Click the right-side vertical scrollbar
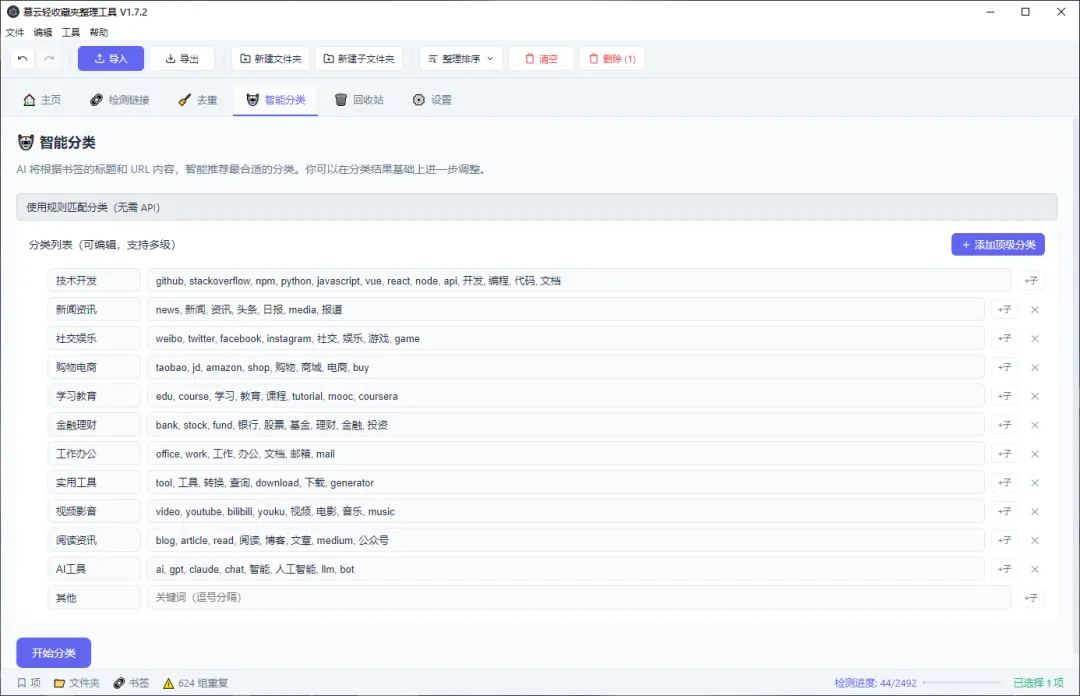The width and height of the screenshot is (1080, 696). tap(1074, 386)
